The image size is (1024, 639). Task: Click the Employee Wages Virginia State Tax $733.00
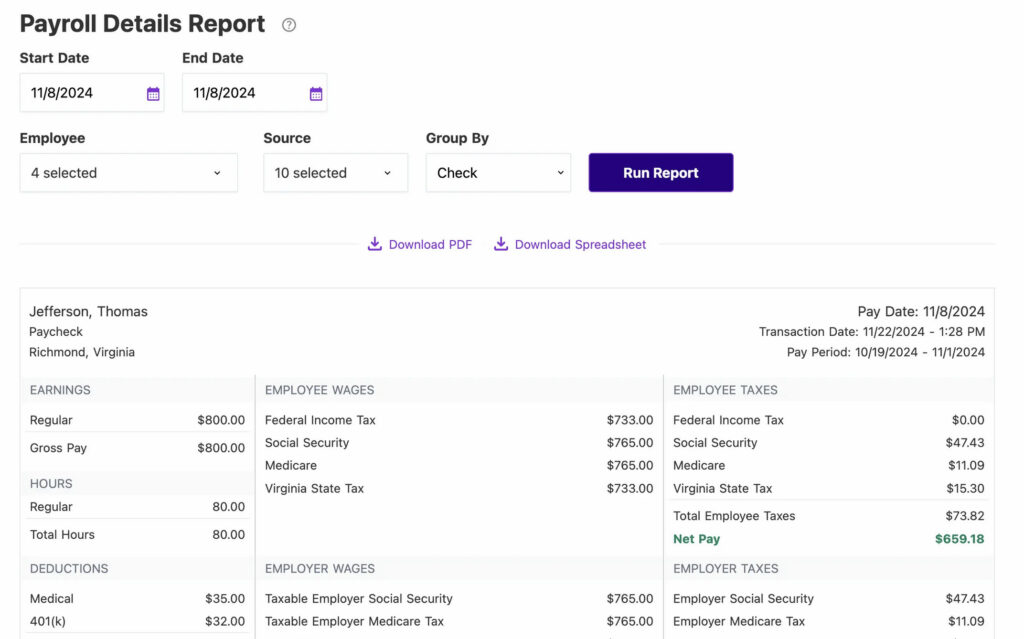[630, 488]
